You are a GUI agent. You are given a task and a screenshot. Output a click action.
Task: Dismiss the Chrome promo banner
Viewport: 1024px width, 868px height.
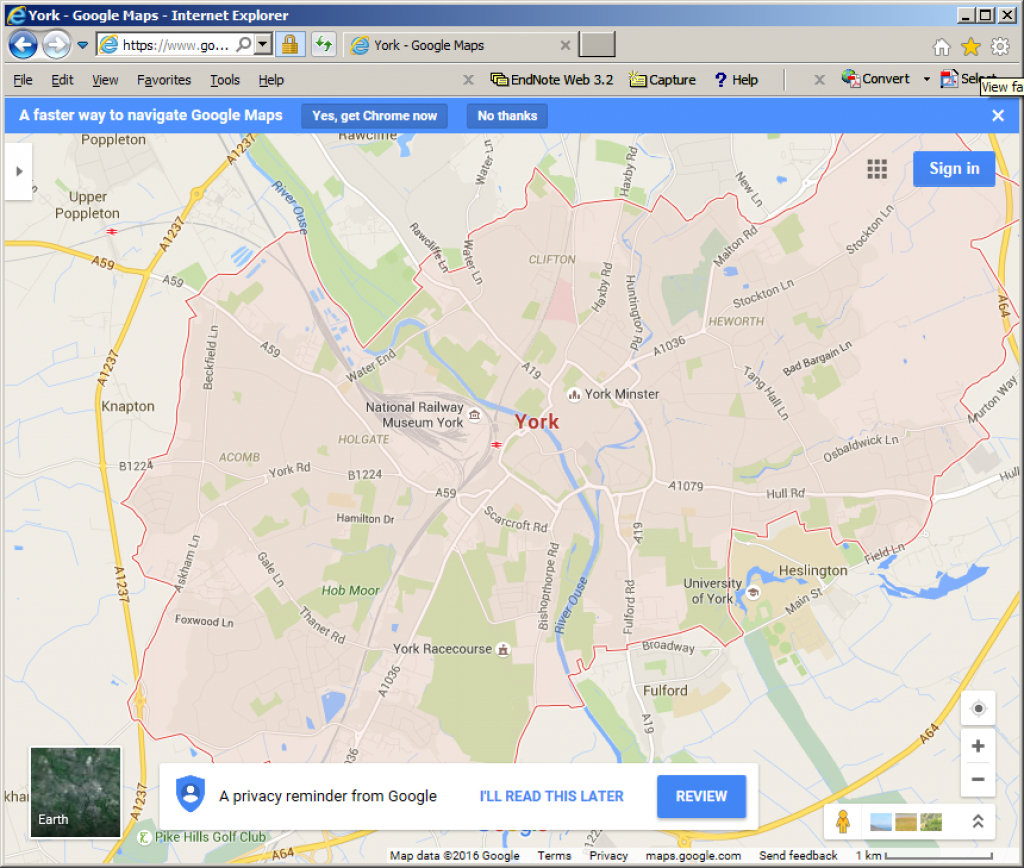tap(997, 116)
